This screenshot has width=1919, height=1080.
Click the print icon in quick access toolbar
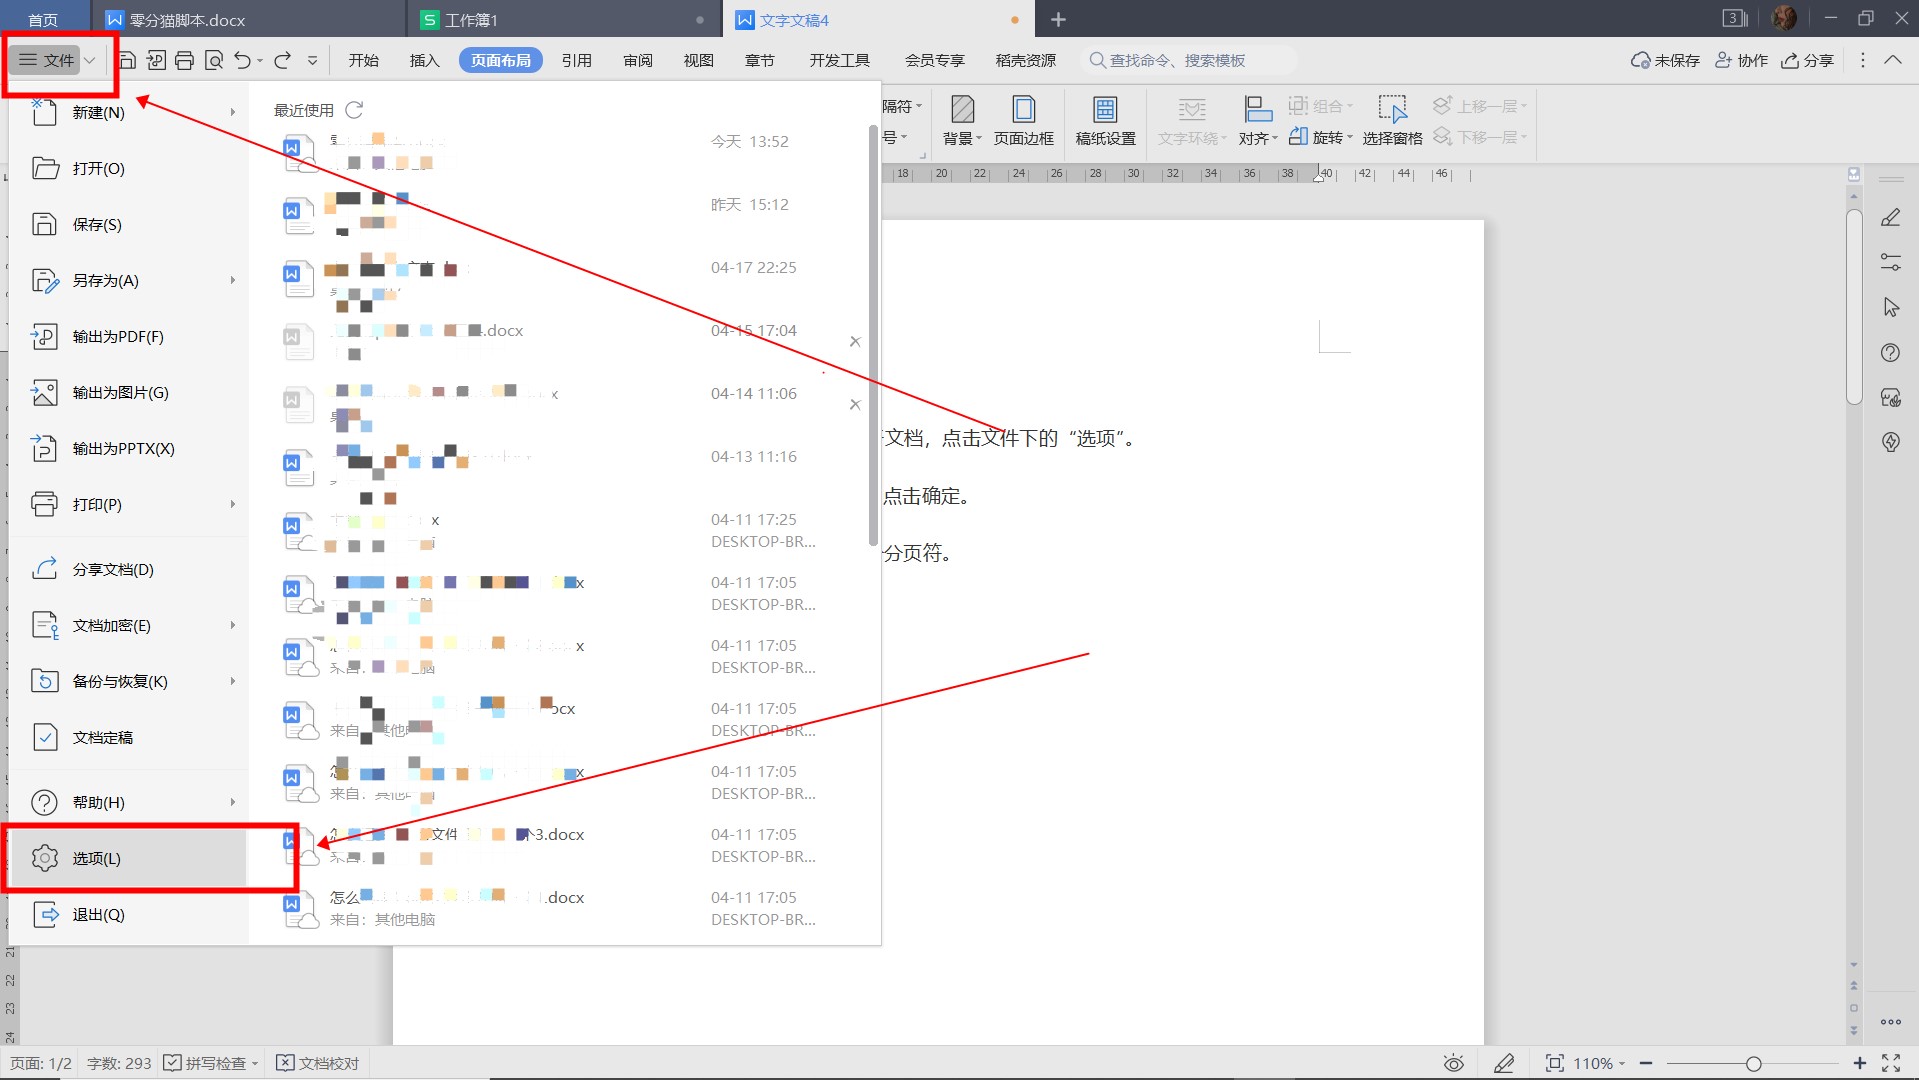point(184,61)
